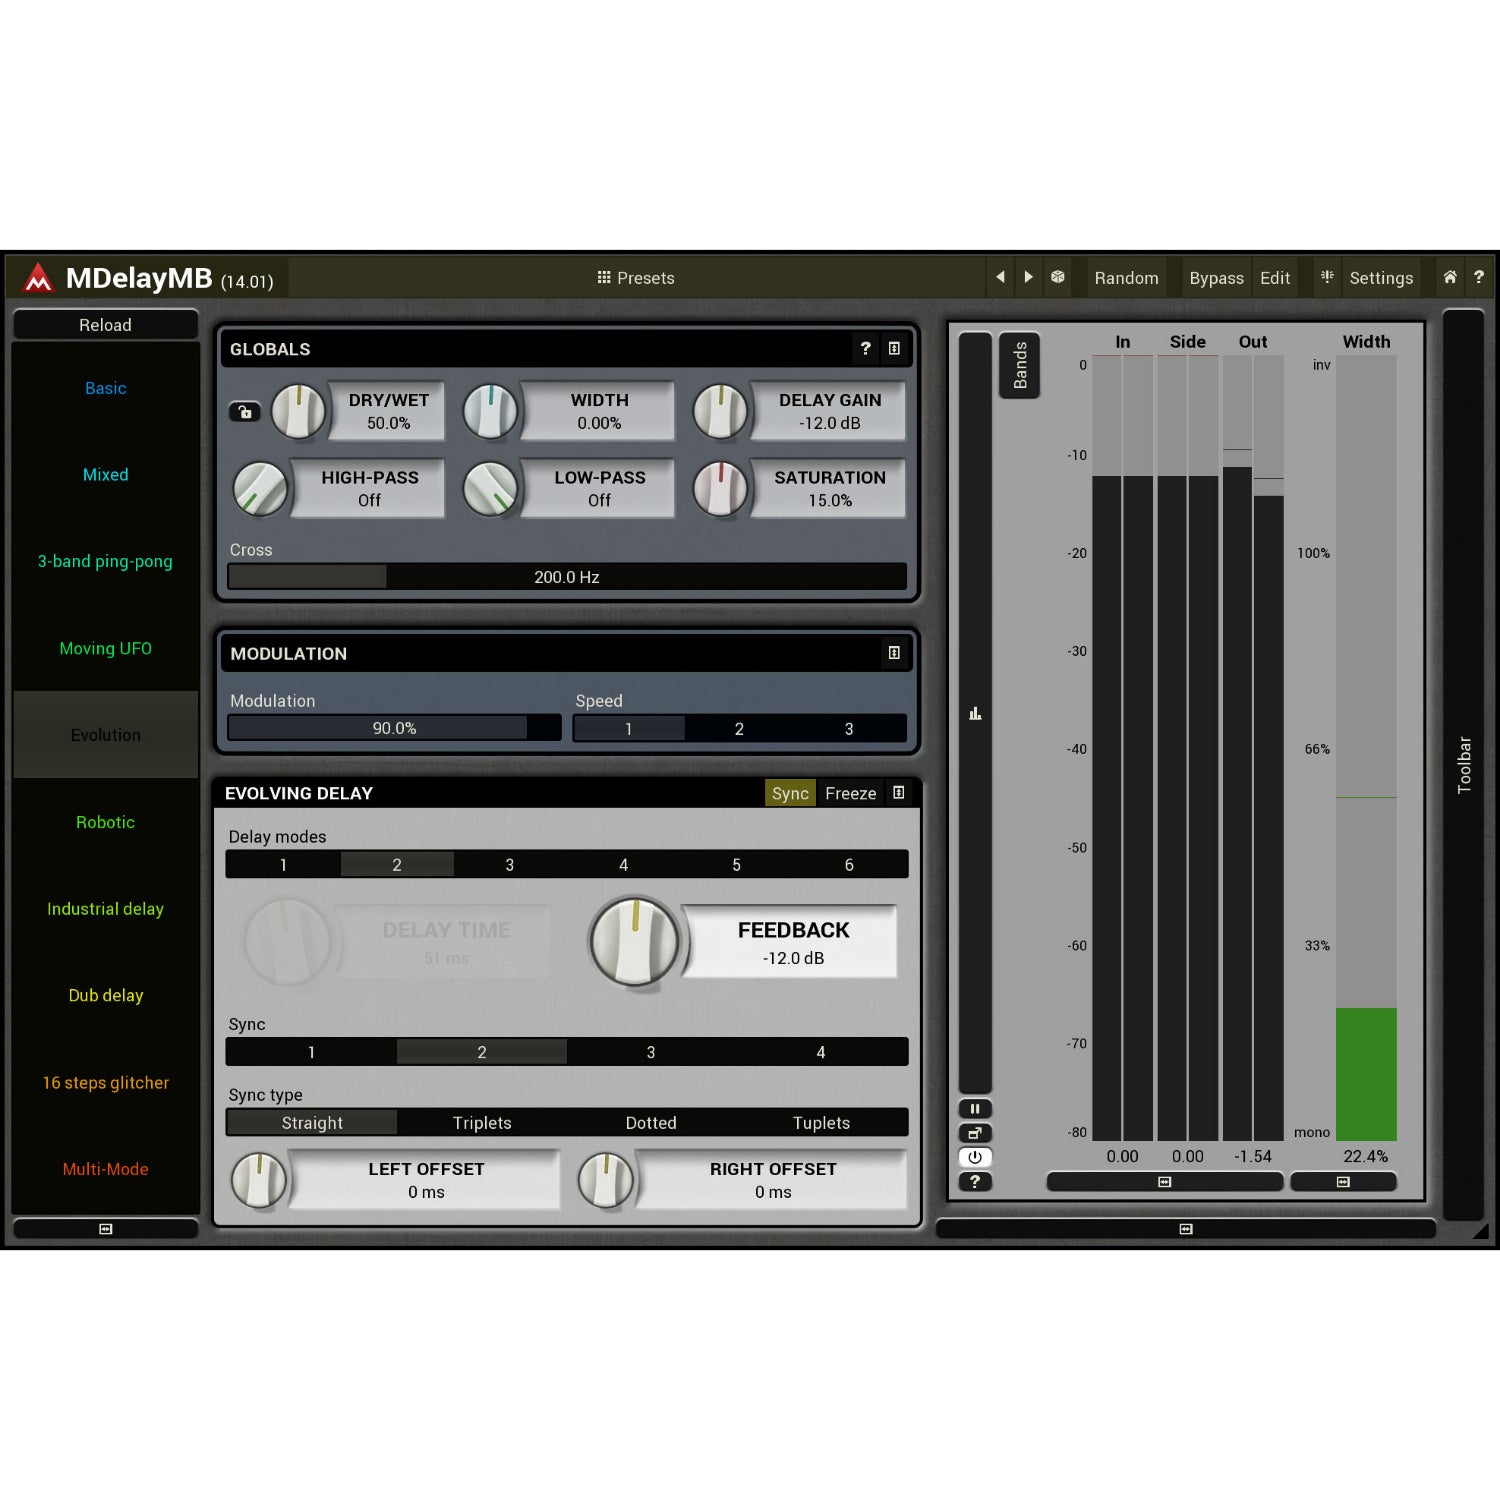Enable the Sync toggle in Evolving Delay
Viewport: 1500px width, 1500px height.
click(x=790, y=793)
